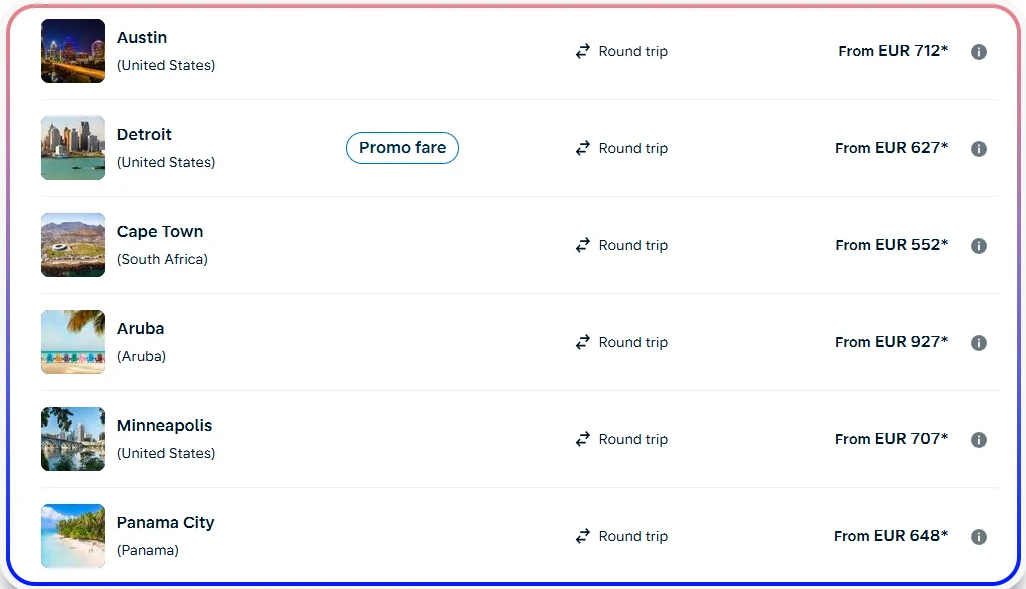The image size is (1026, 589).
Task: Select the Promo fare badge on Detroit row
Action: [402, 147]
